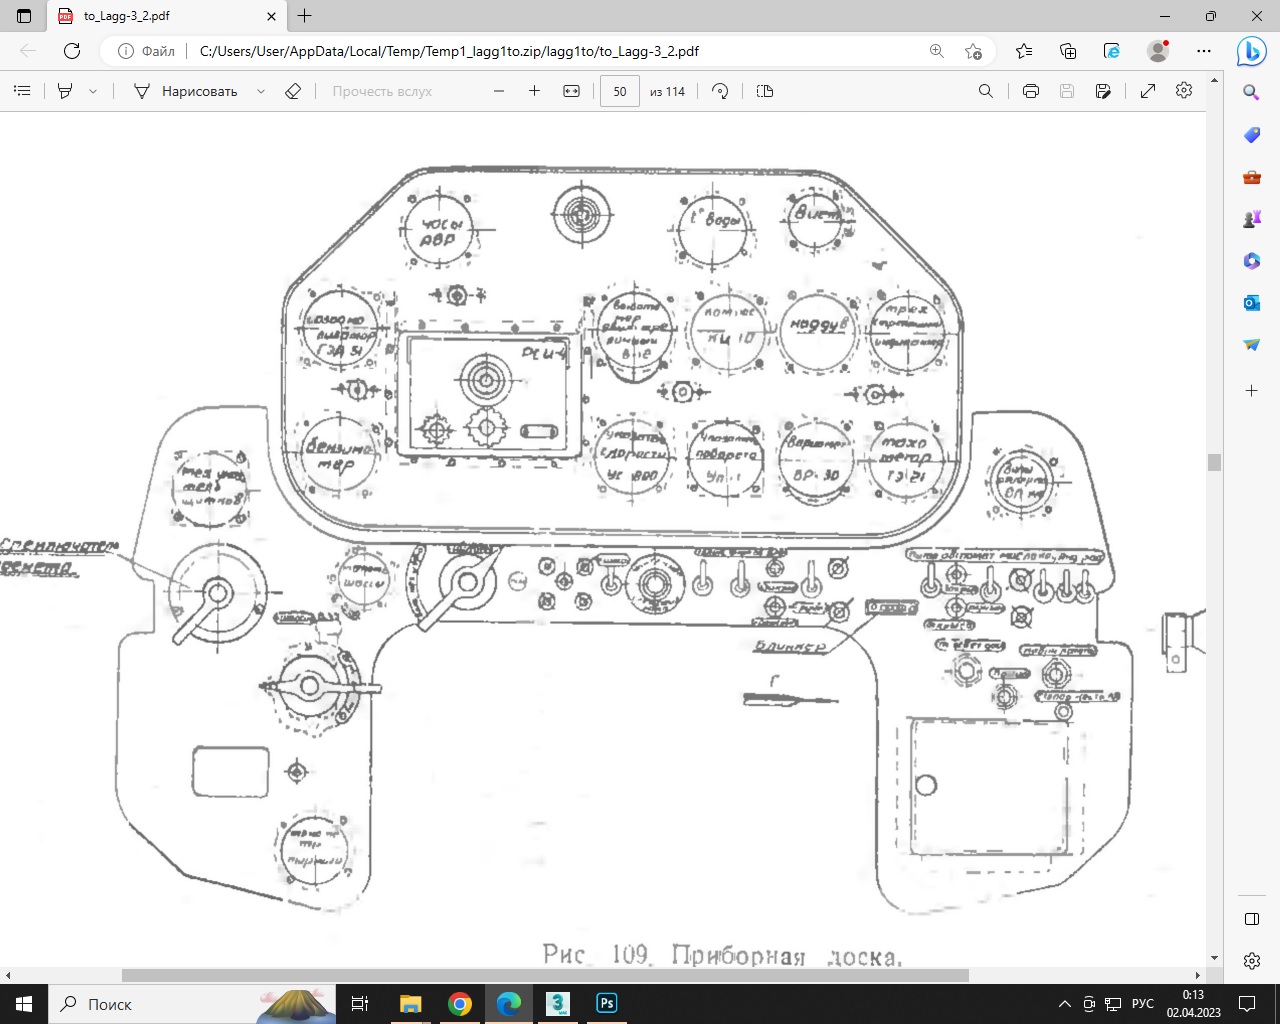
Task: Toggle the eraser tool
Action: tap(293, 91)
